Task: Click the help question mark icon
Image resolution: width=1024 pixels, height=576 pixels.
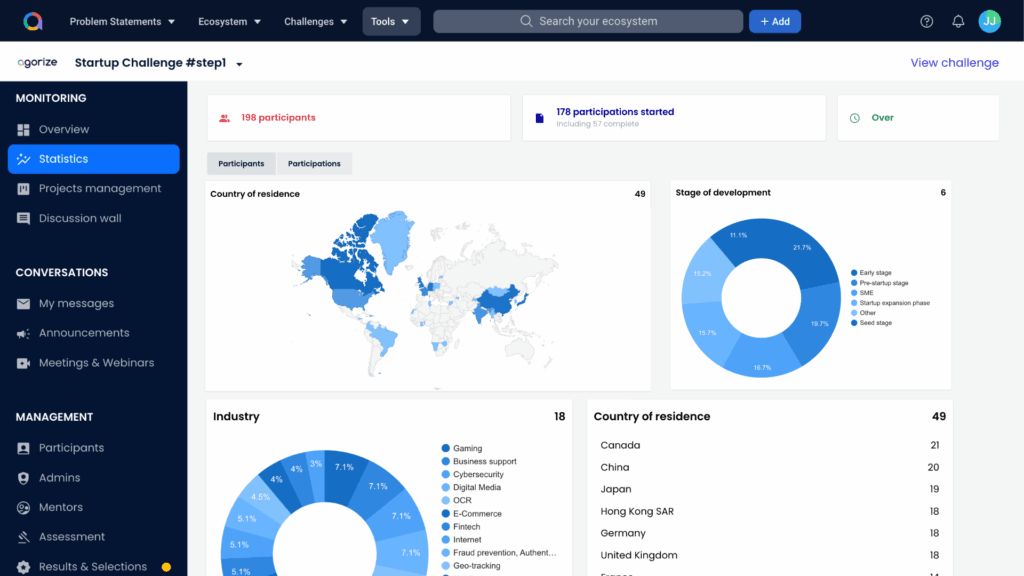Action: click(926, 21)
